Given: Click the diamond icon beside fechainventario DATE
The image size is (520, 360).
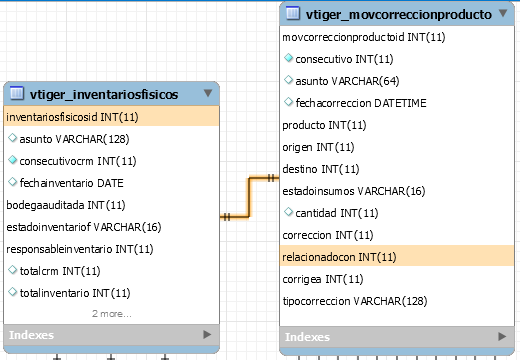Looking at the screenshot, I should (12, 182).
